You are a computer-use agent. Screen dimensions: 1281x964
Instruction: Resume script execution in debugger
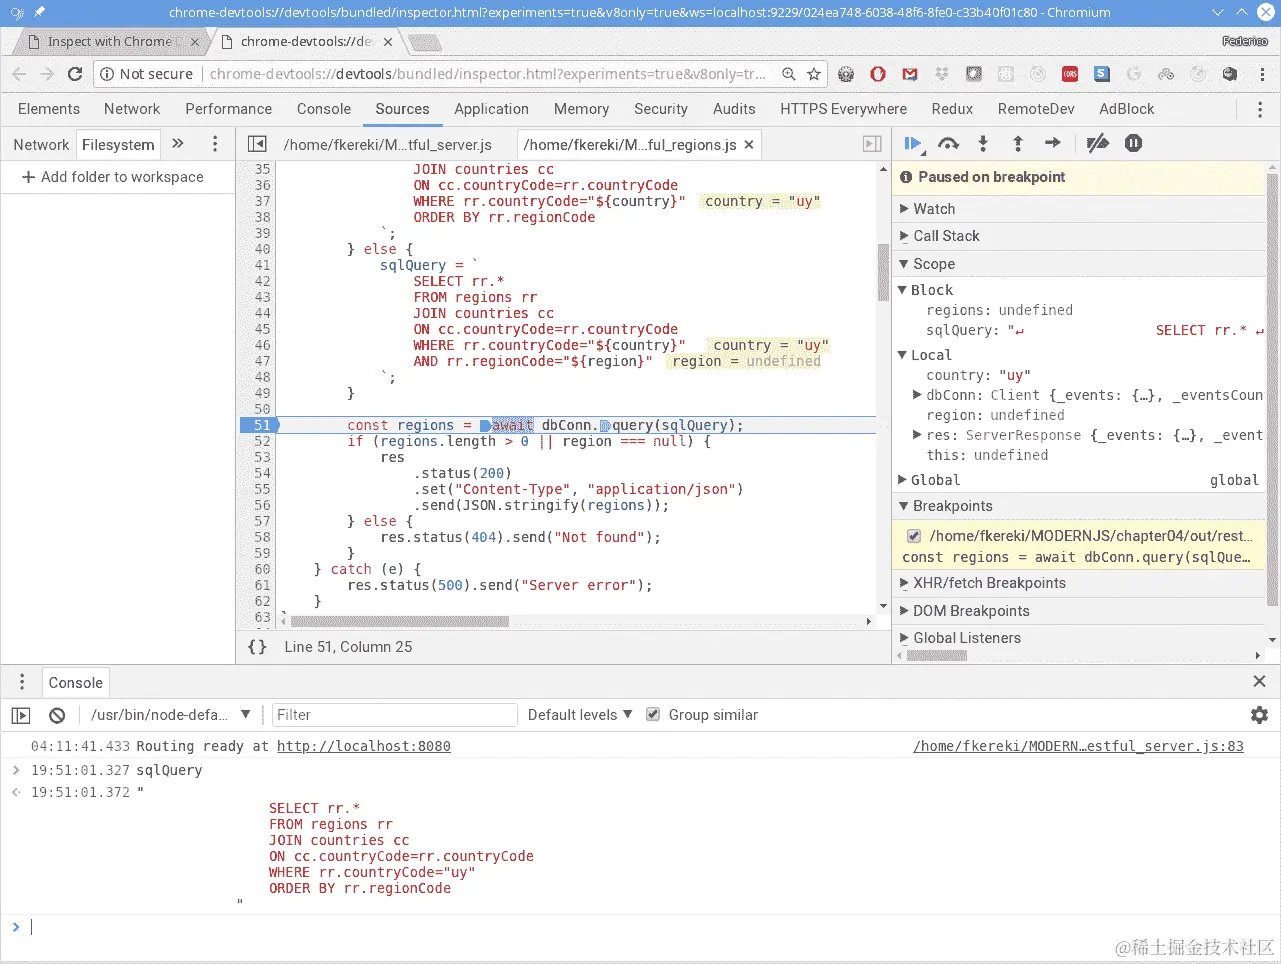coord(913,144)
